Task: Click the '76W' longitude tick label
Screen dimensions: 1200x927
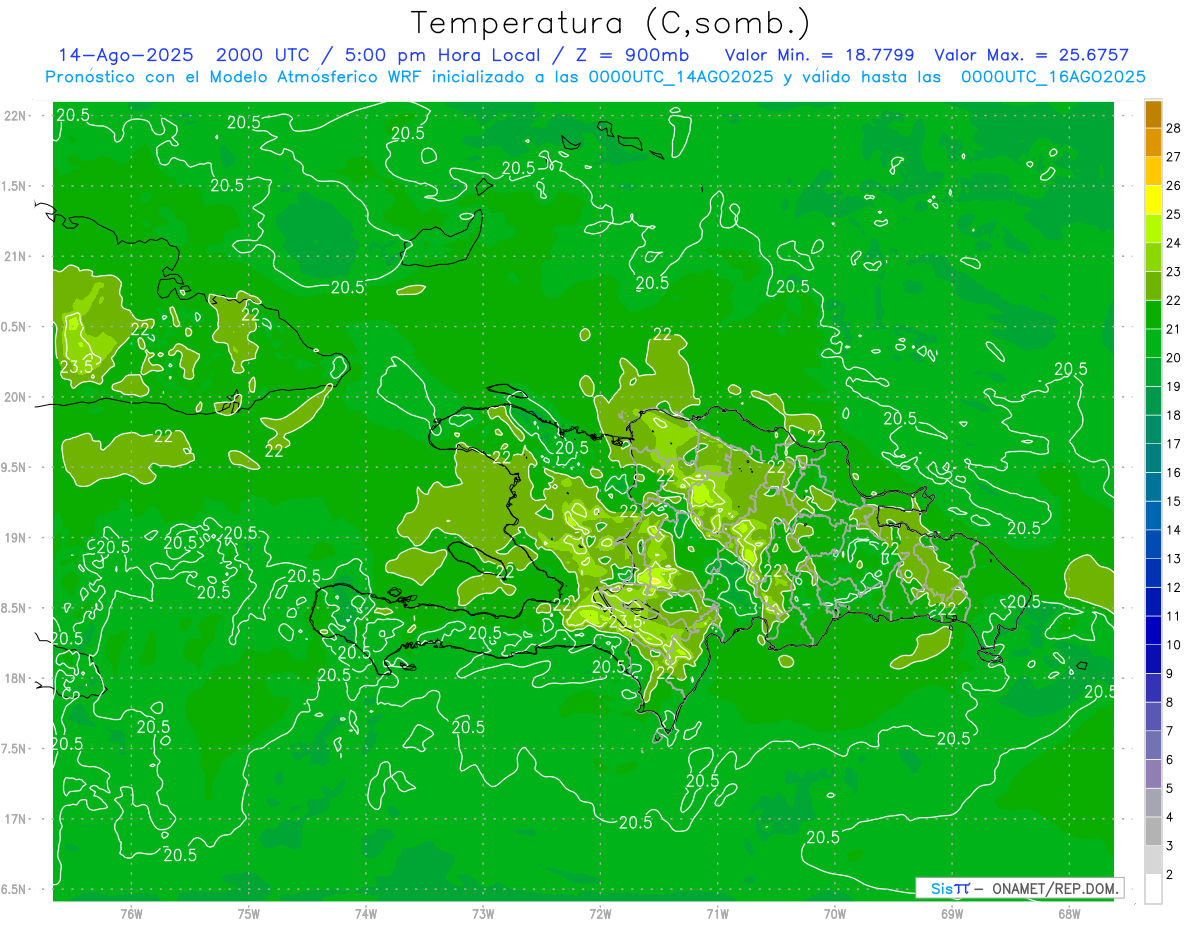Action: pos(131,914)
